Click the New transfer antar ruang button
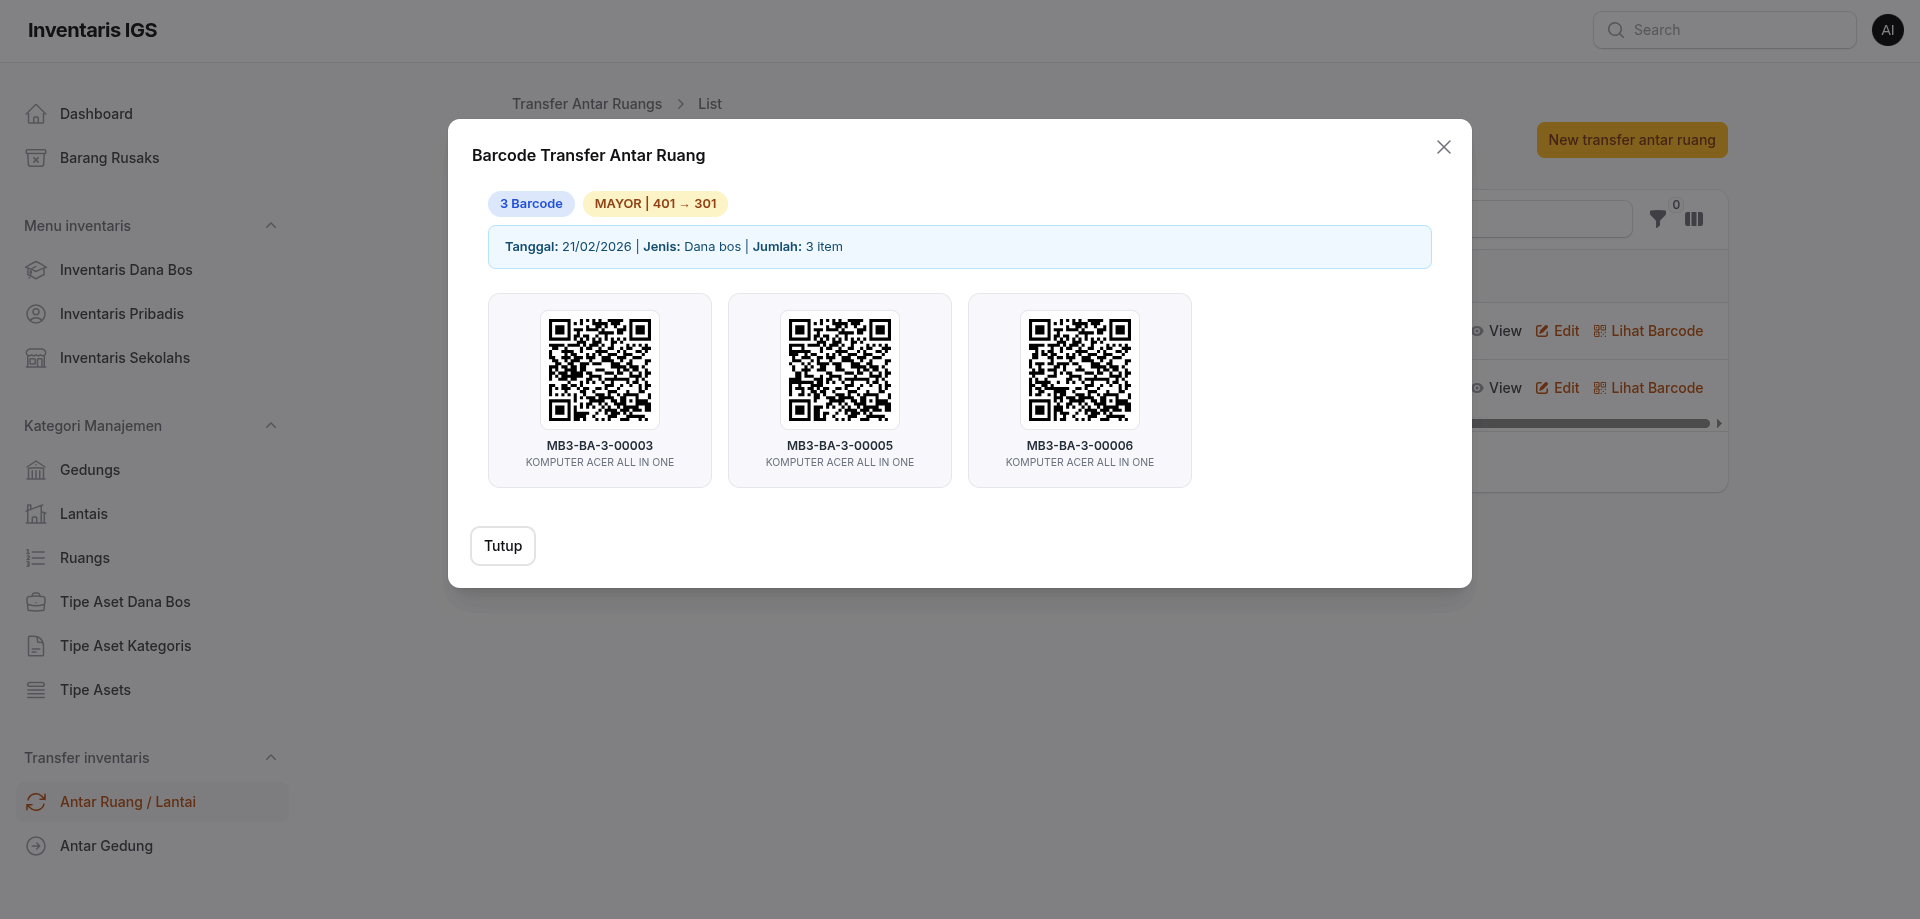Viewport: 1920px width, 919px height. pos(1632,140)
